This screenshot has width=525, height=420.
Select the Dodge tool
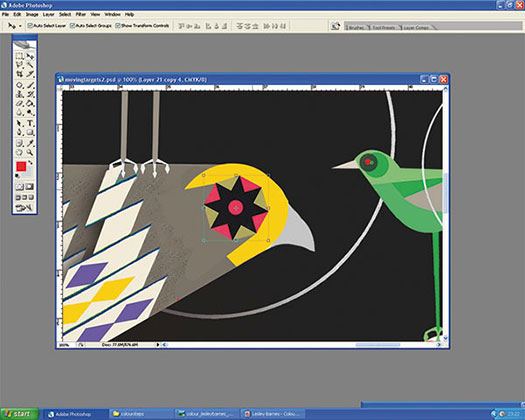[x=30, y=113]
